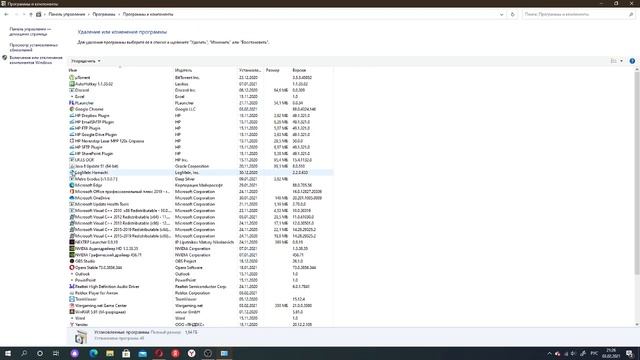Open view installed updates link
Screen dimensions: 640x360
[33, 47]
